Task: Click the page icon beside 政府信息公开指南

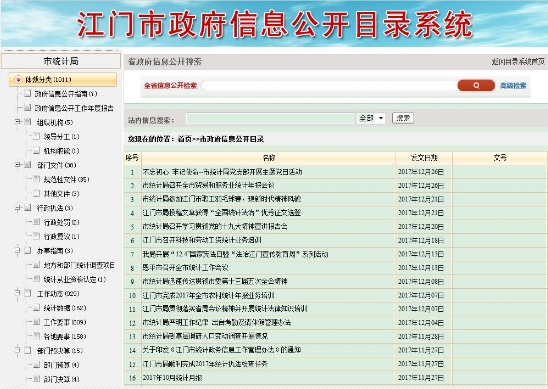Action: click(x=28, y=93)
